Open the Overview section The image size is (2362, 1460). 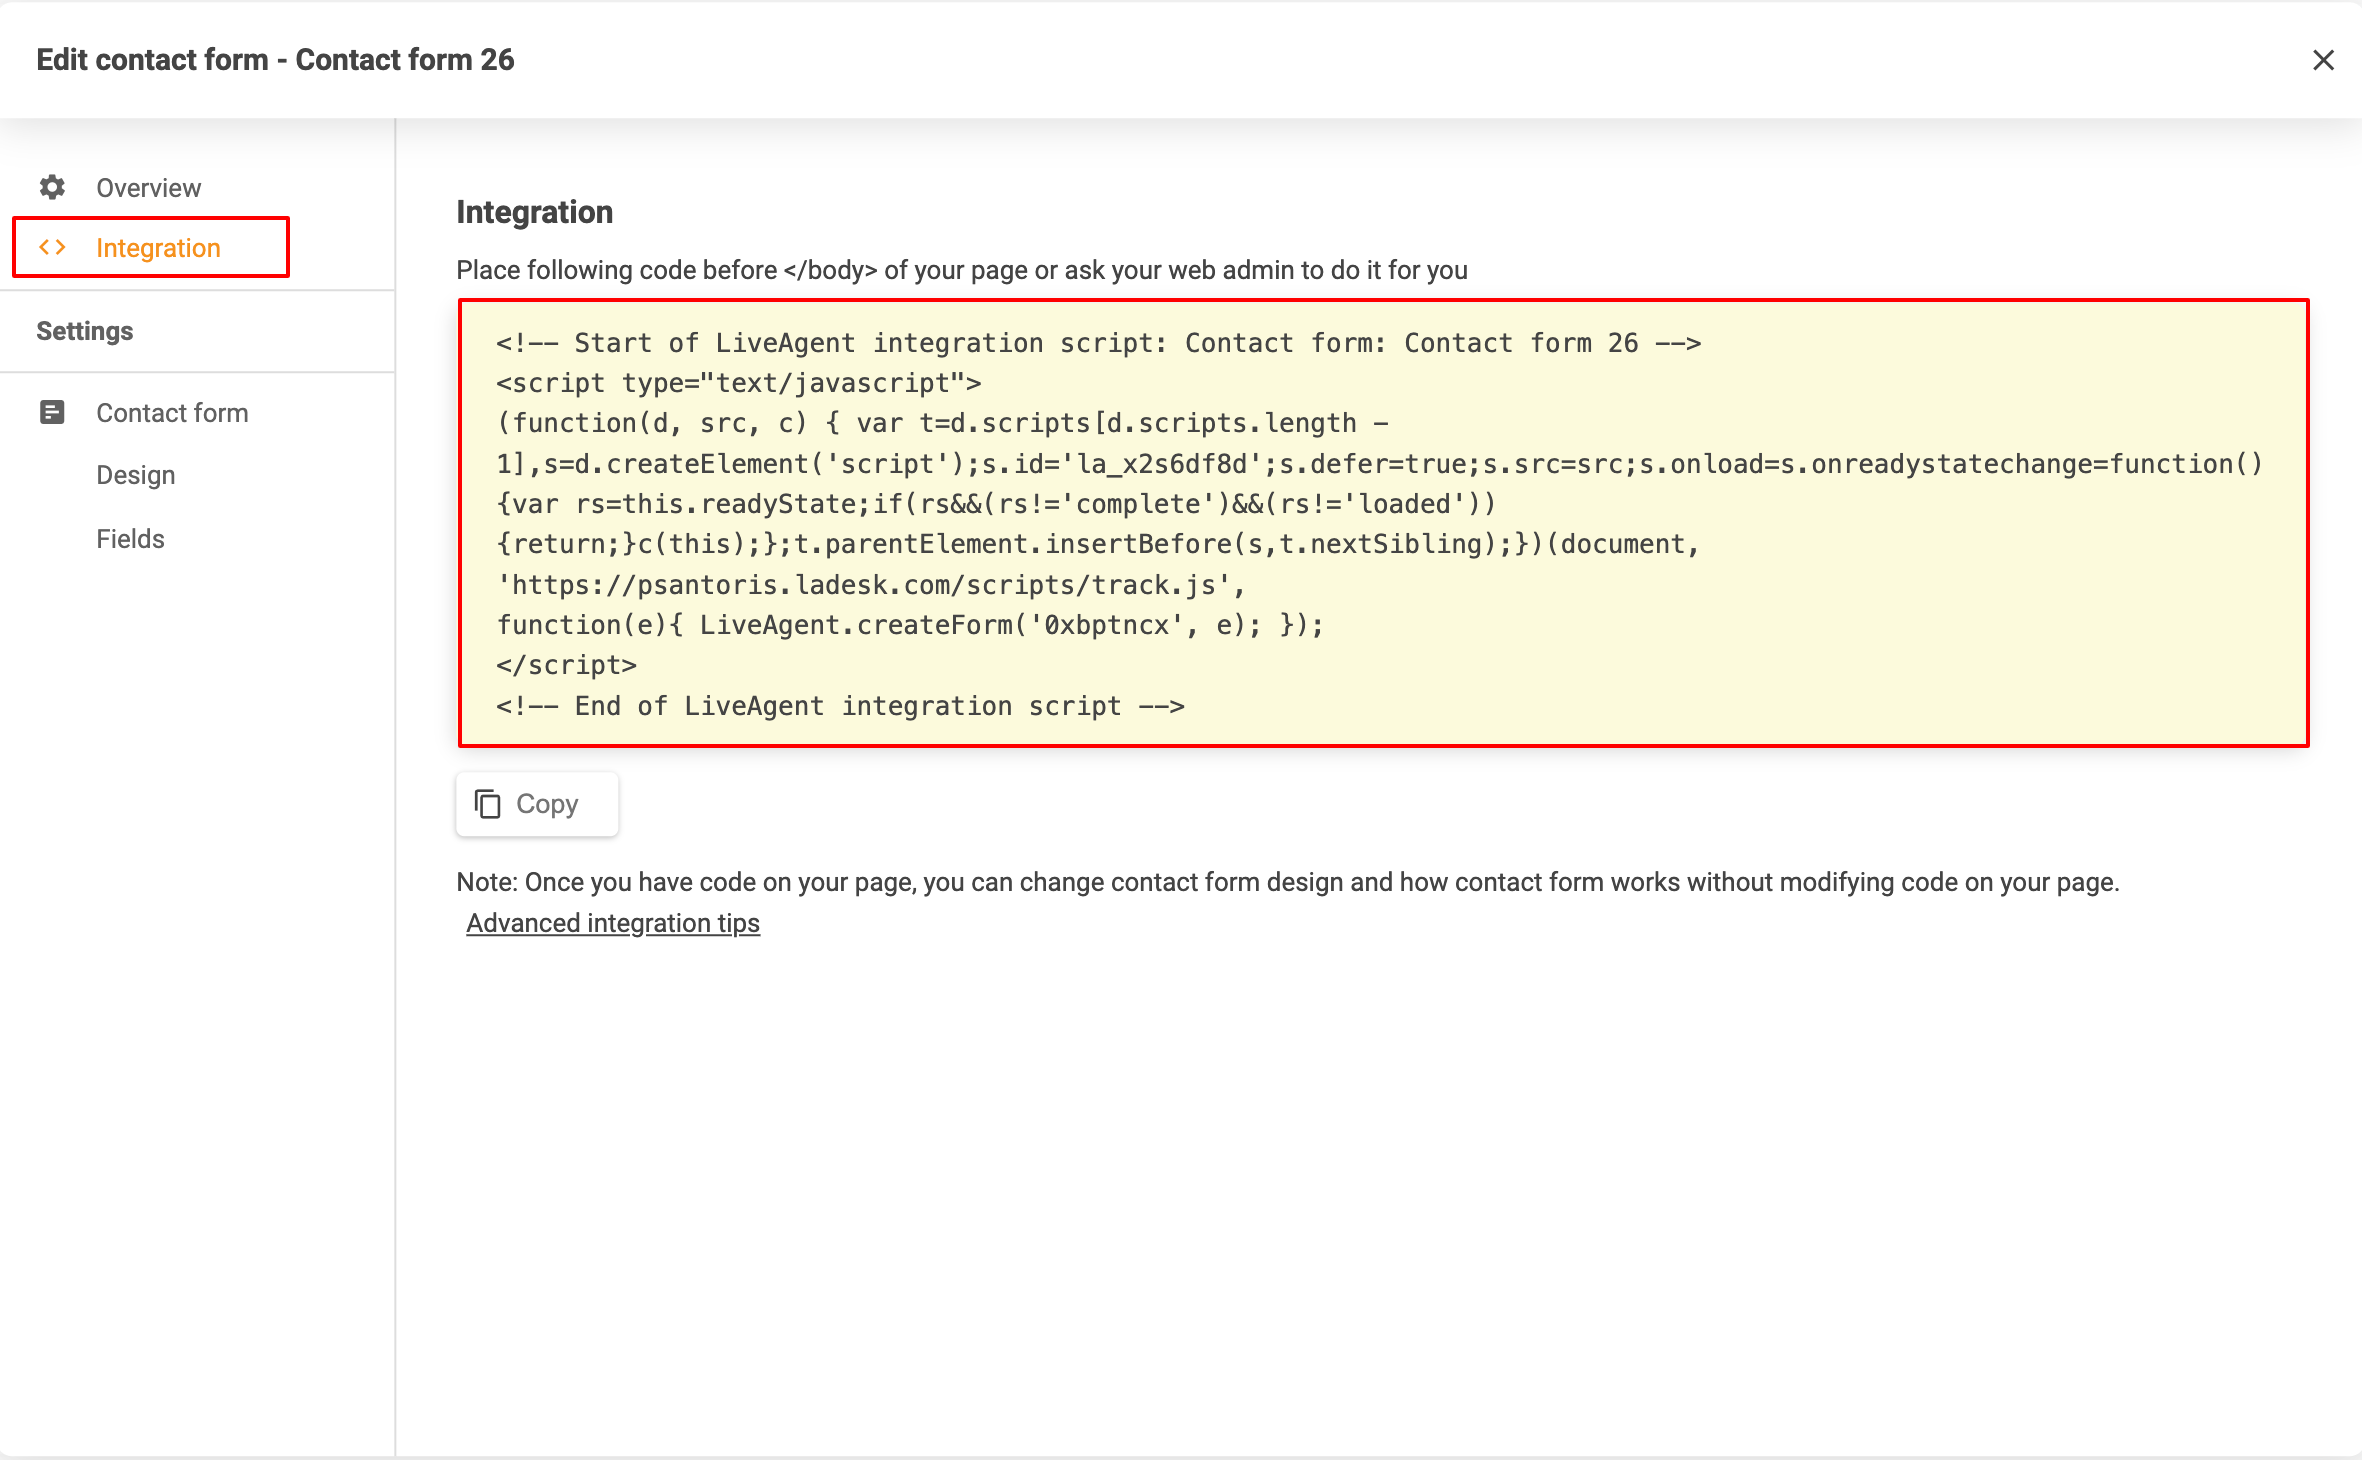pos(148,188)
